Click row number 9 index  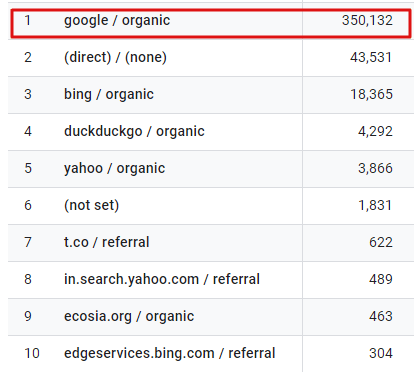point(28,316)
